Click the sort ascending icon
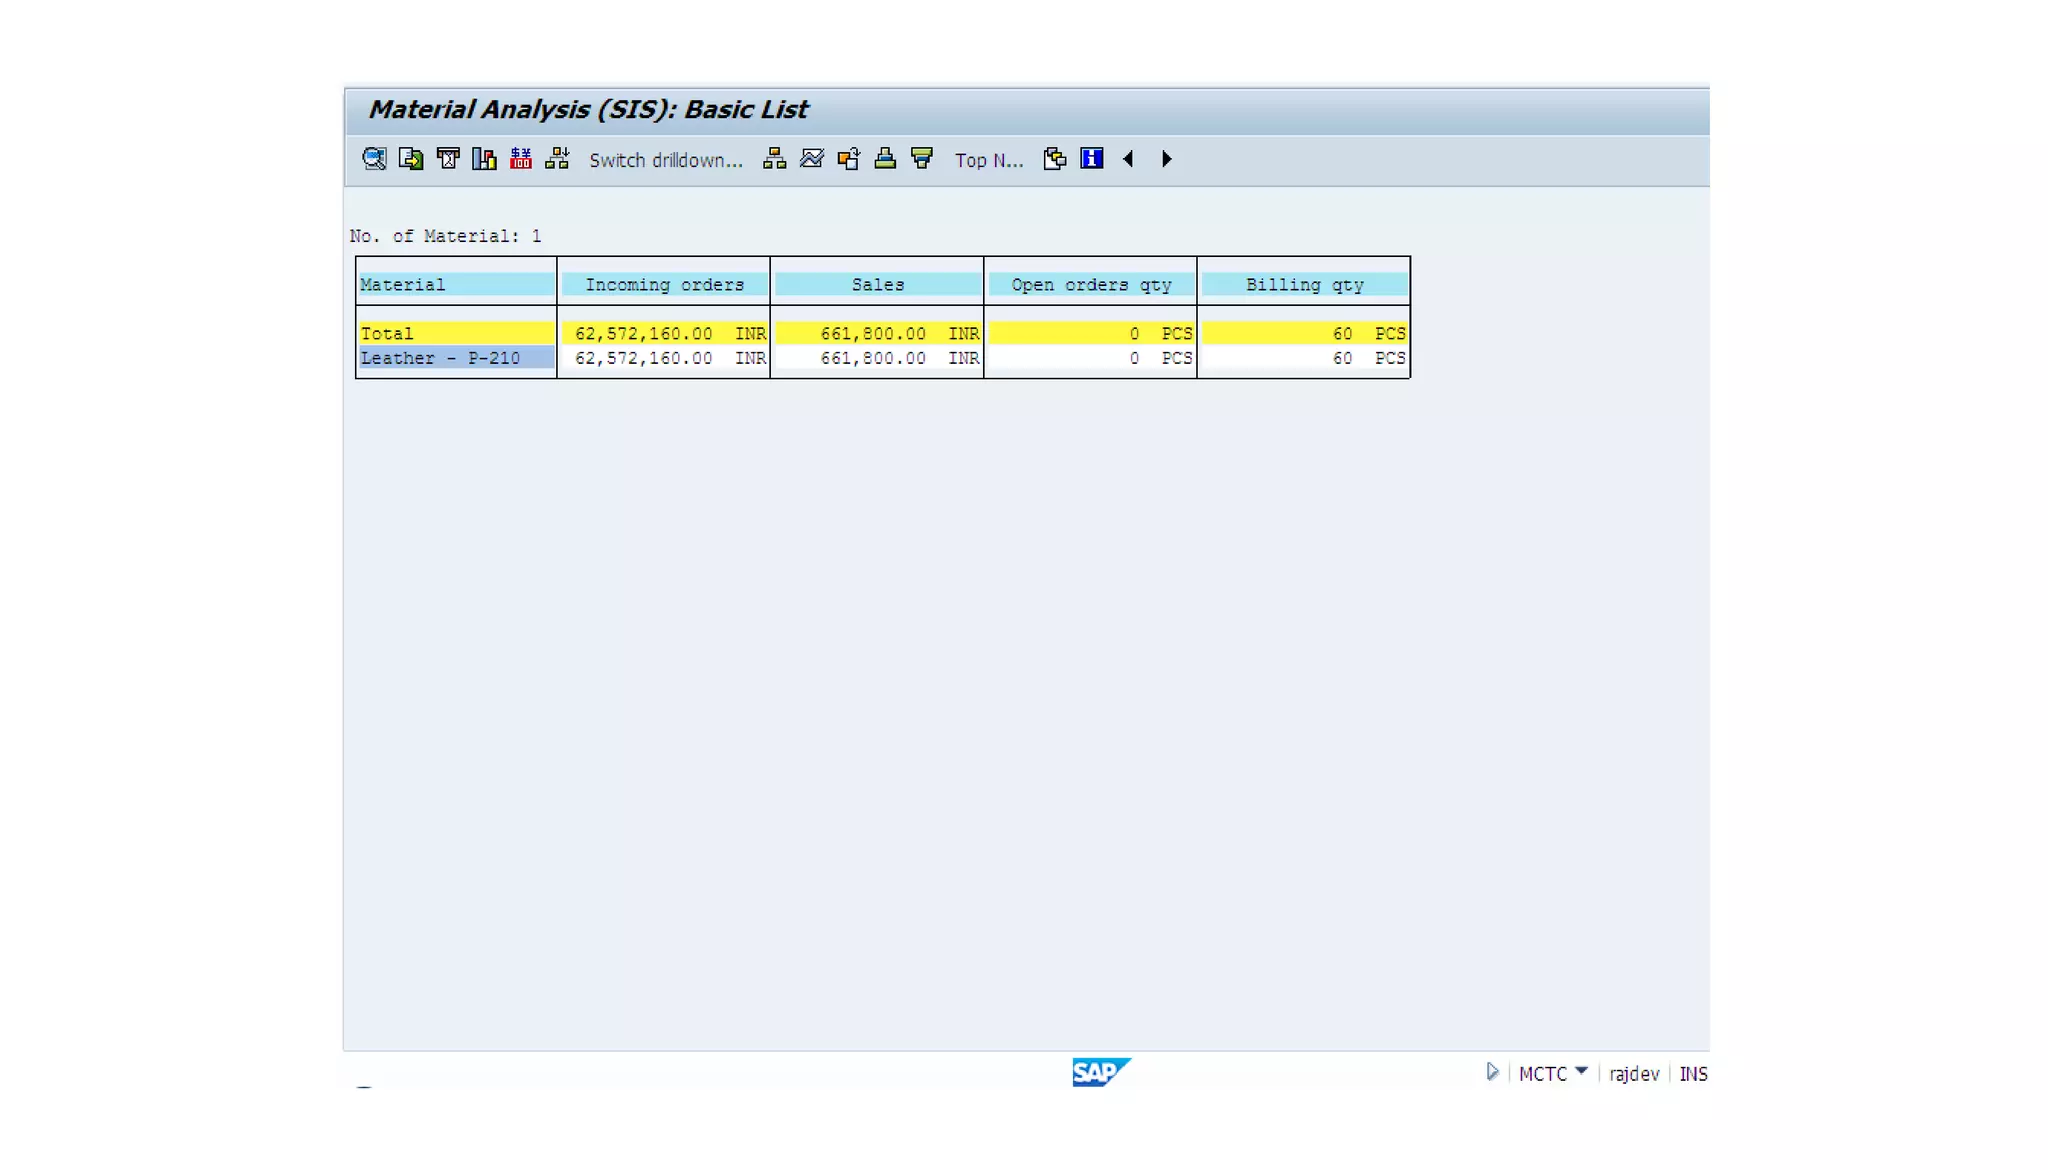Image resolution: width=2048 pixels, height=1170 pixels. [x=885, y=159]
